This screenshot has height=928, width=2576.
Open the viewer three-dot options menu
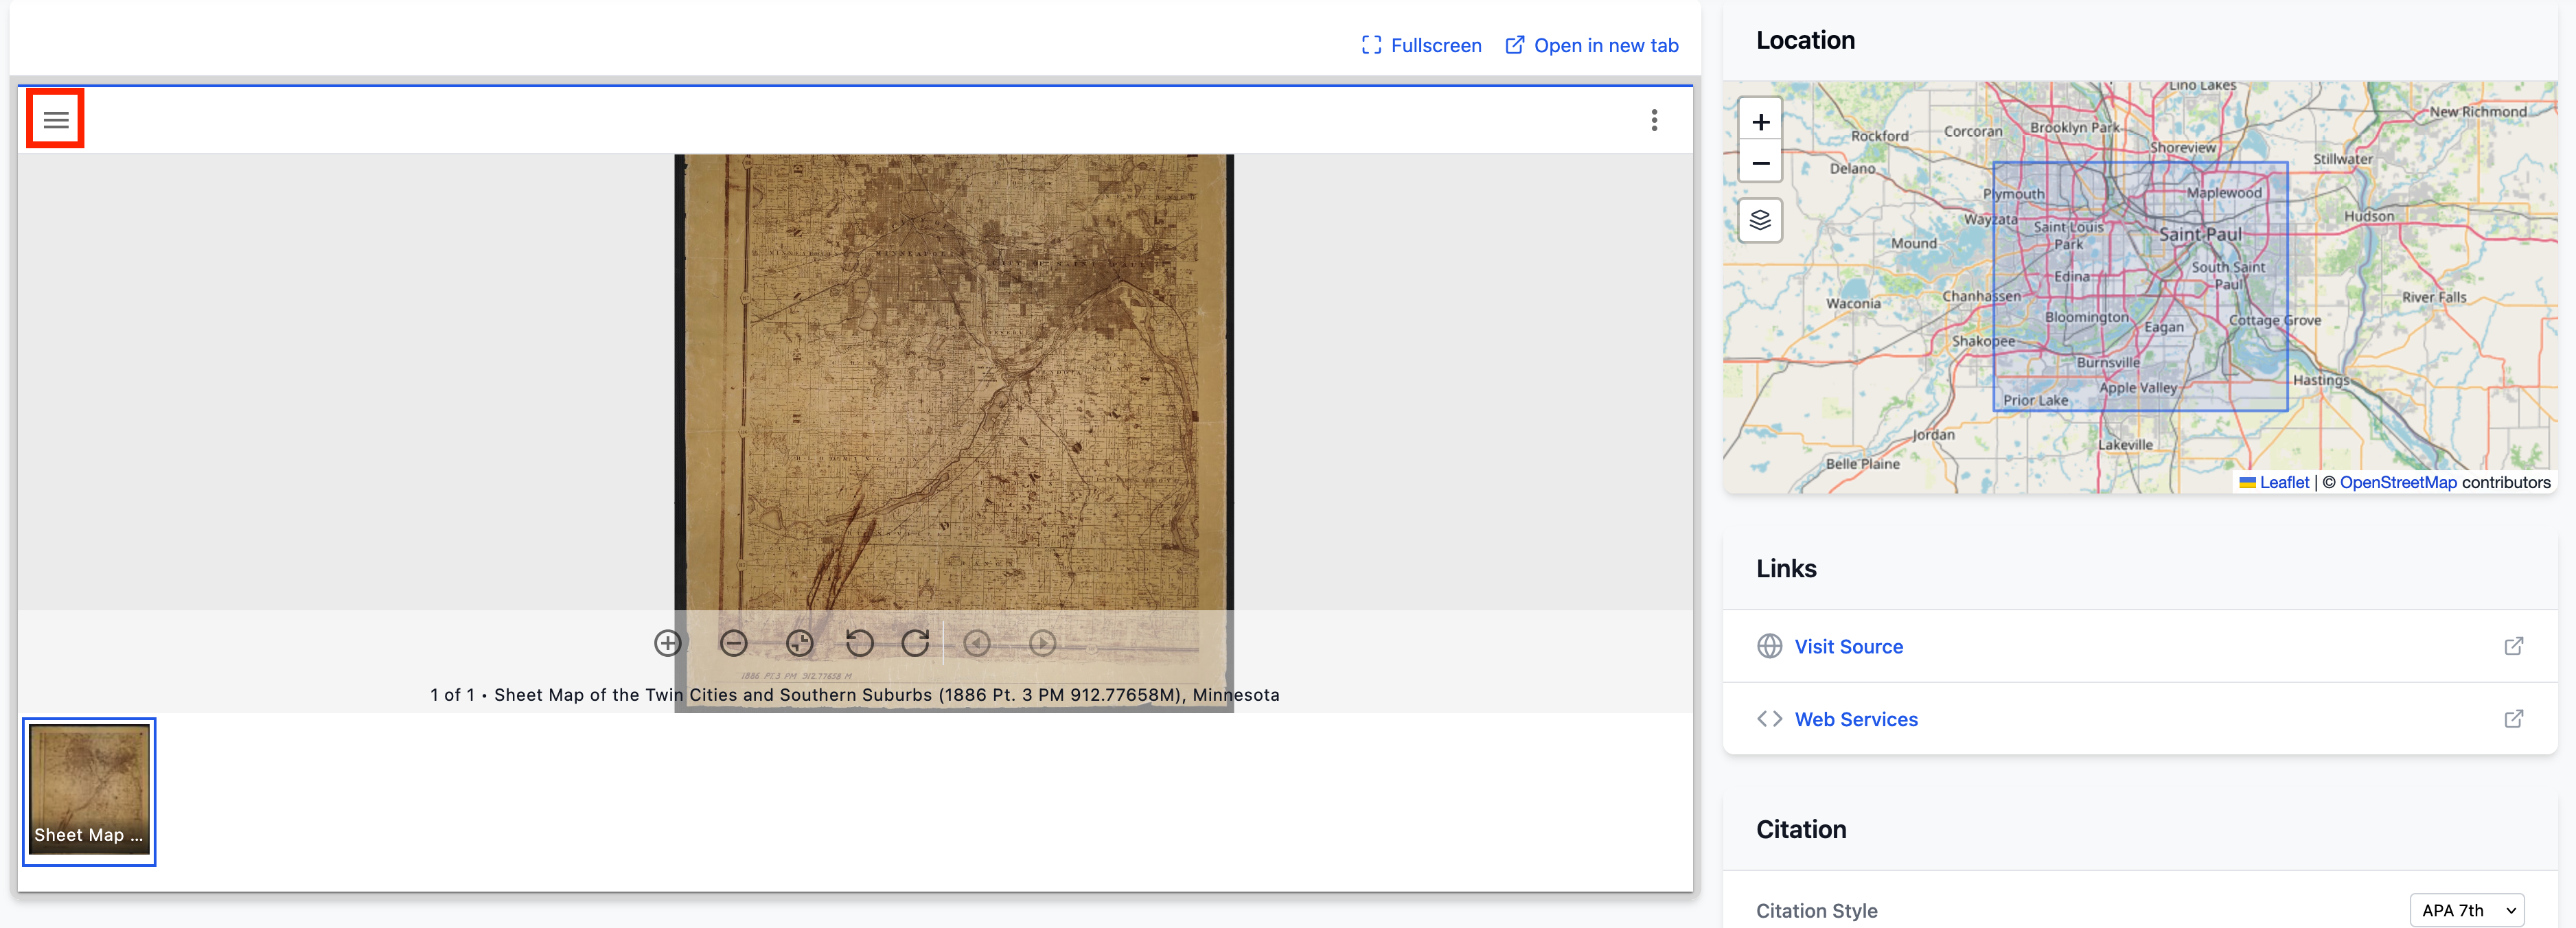[1654, 120]
